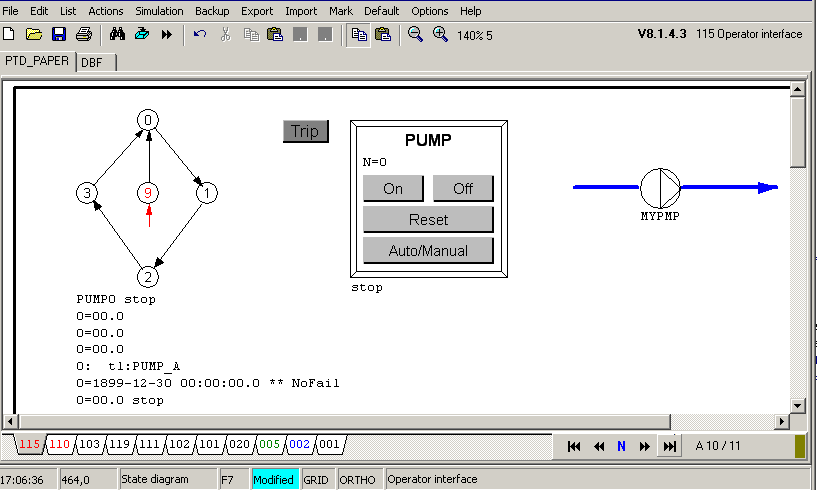
Task: Open the Default menu
Action: 381,11
